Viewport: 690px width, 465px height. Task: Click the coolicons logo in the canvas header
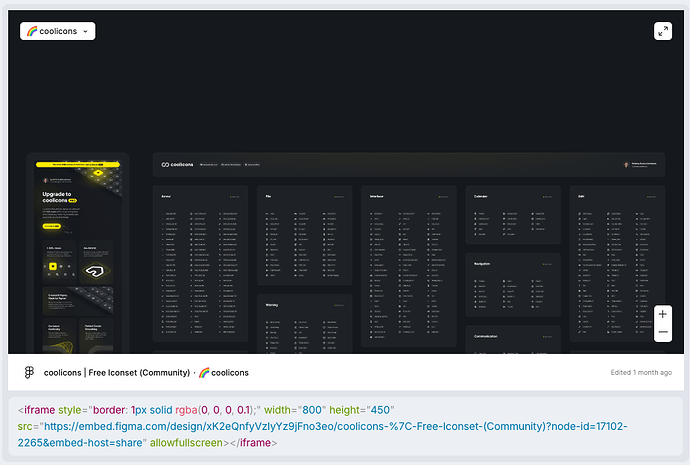coord(177,165)
